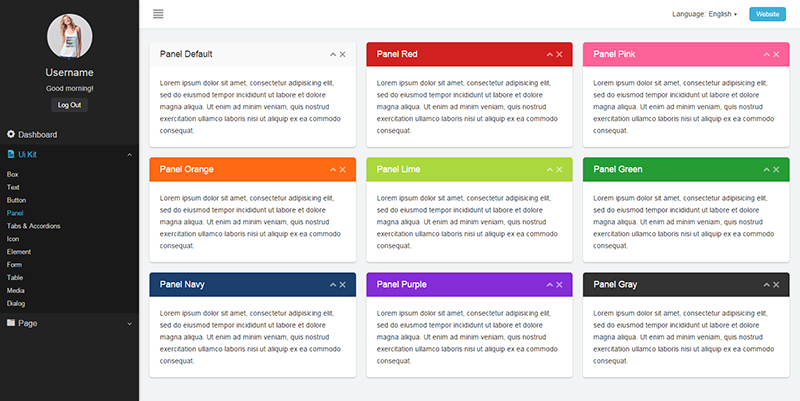Viewport: 800px width, 401px height.
Task: Click the hamburger menu icon in top bar
Action: point(158,13)
